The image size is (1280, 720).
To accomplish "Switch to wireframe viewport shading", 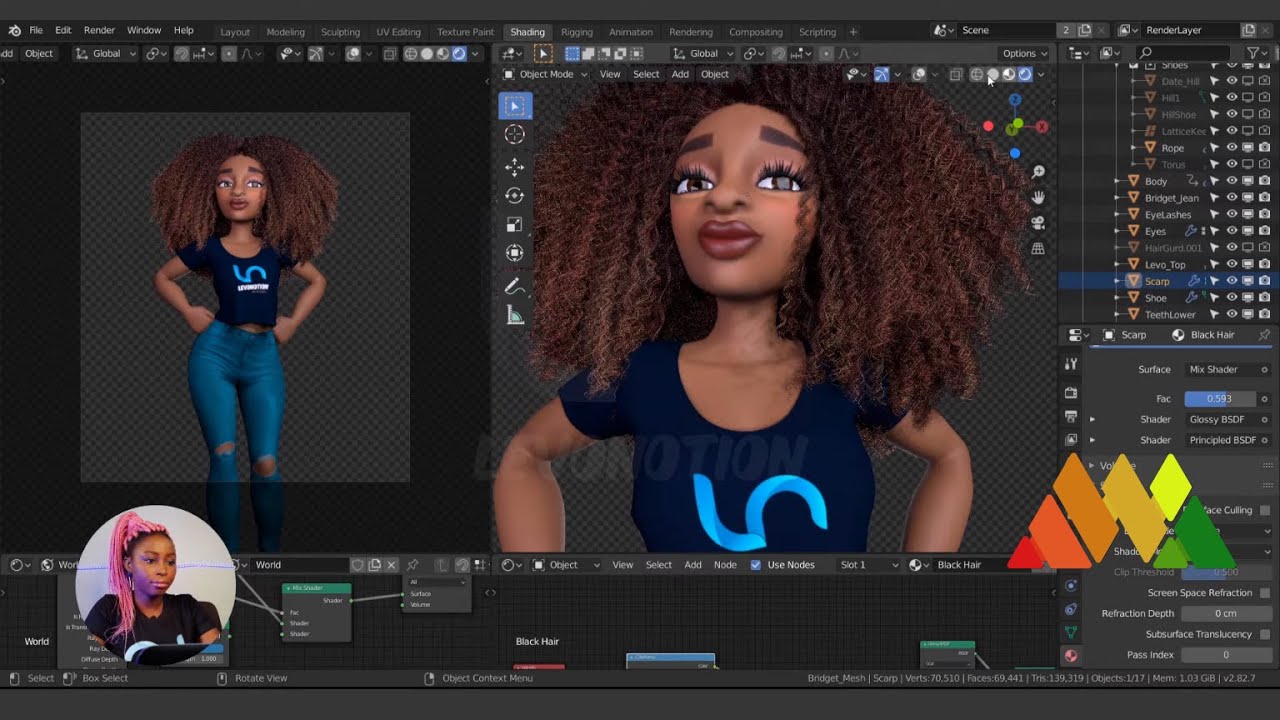I will click(x=976, y=74).
